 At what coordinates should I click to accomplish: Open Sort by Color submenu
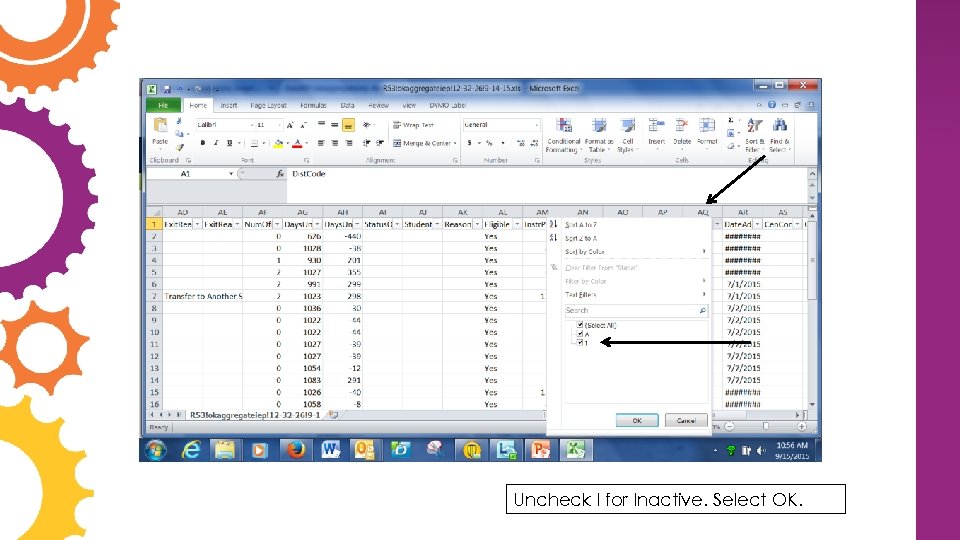click(x=635, y=252)
